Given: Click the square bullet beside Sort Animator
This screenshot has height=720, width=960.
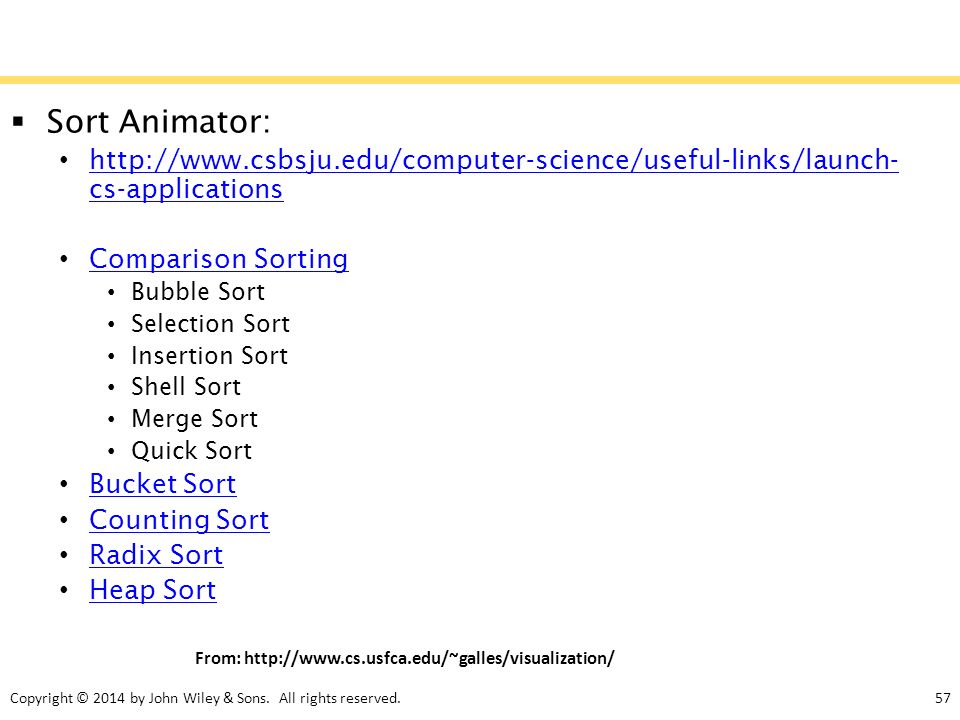Looking at the screenshot, I should click(18, 121).
